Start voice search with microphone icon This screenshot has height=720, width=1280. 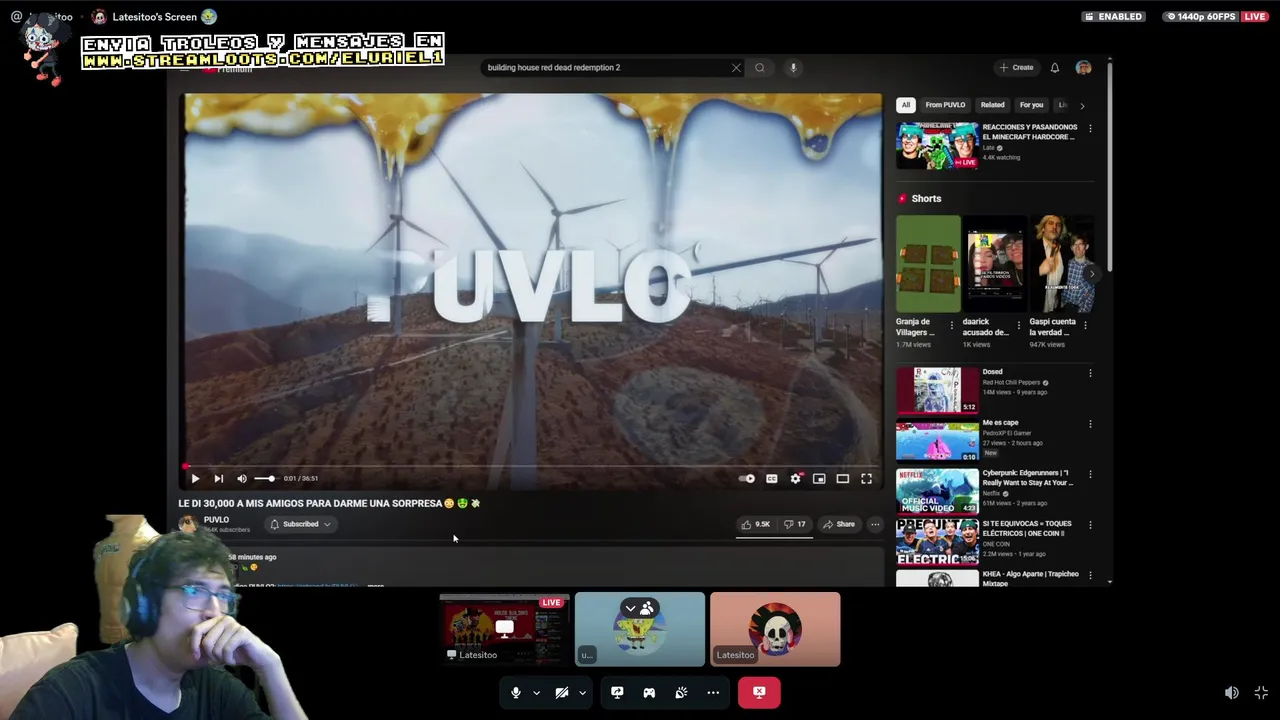click(x=793, y=68)
